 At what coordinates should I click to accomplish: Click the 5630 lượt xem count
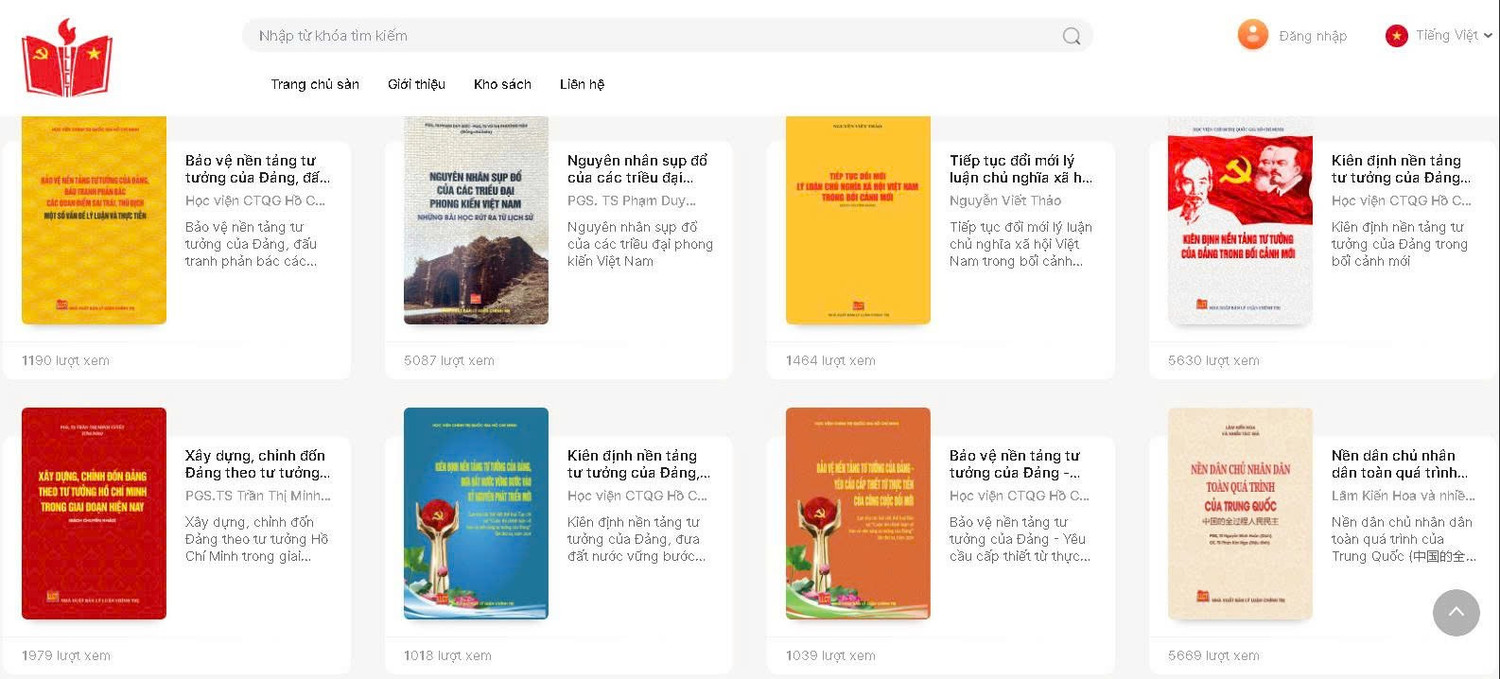tap(1214, 361)
